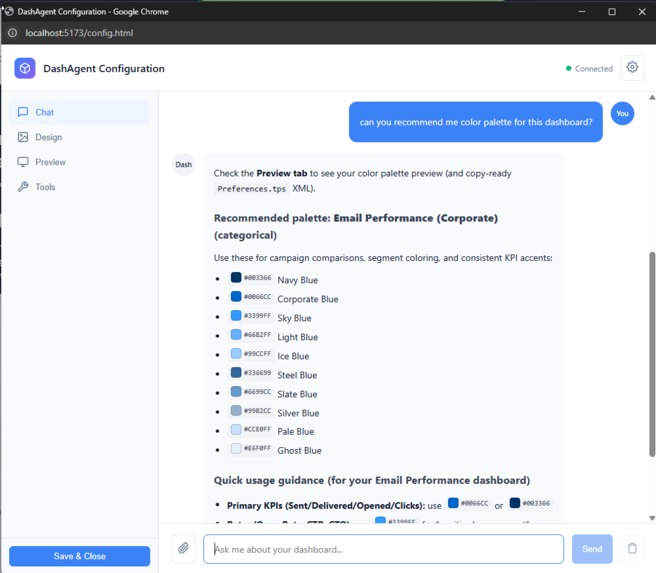This screenshot has width=656, height=573.
Task: Click the Slate Blue color name
Action: (x=297, y=394)
